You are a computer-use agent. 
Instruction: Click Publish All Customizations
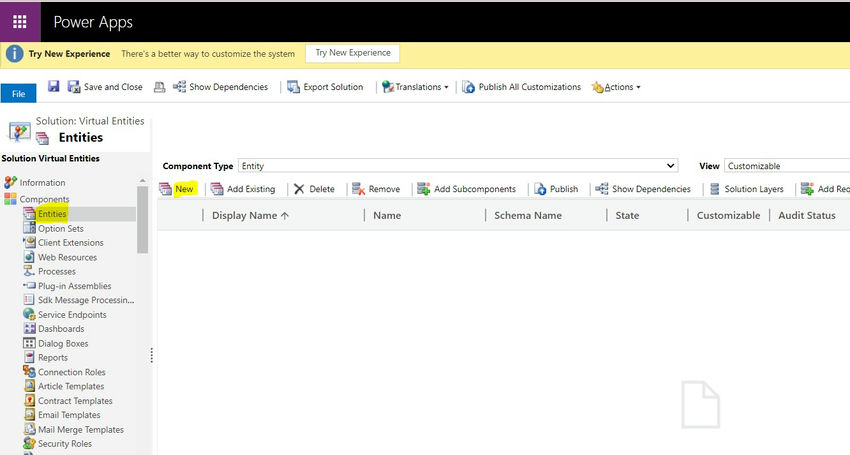coord(521,87)
